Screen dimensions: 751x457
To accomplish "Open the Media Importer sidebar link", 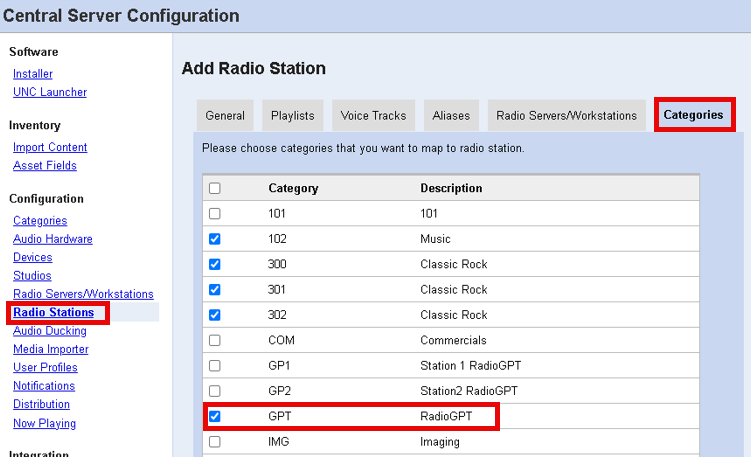I will click(x=51, y=349).
